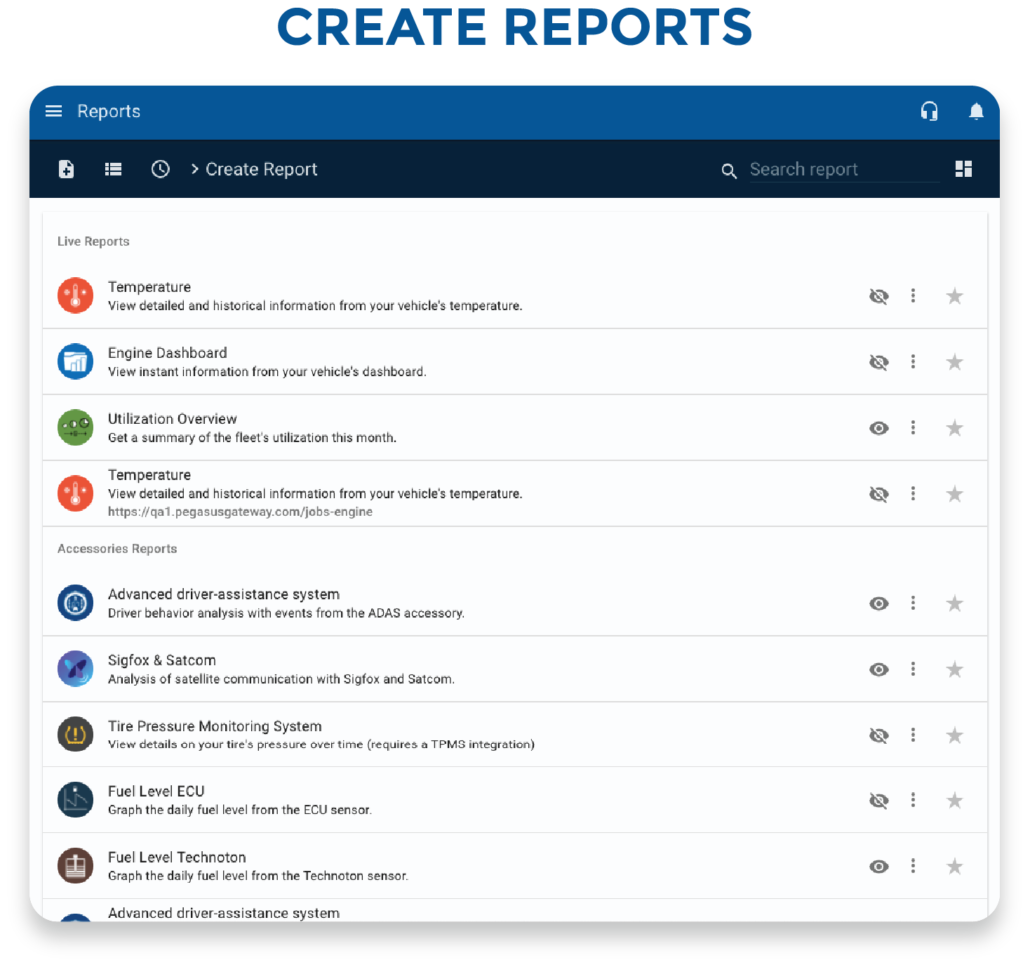Star the Engine Dashboard report
Screen dimensions: 1030x967
pyautogui.click(x=954, y=362)
